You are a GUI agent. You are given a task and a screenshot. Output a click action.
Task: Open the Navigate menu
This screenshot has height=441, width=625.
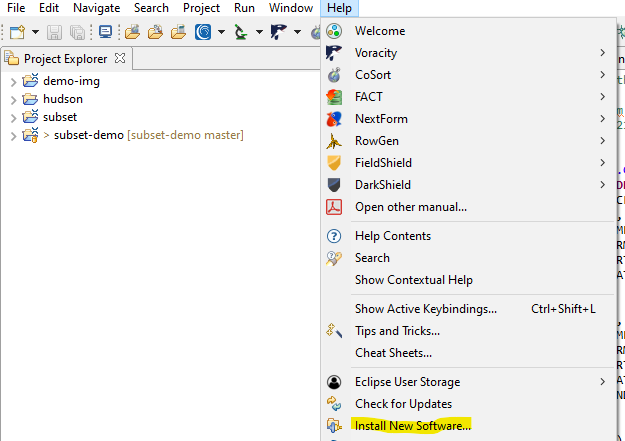[x=96, y=8]
